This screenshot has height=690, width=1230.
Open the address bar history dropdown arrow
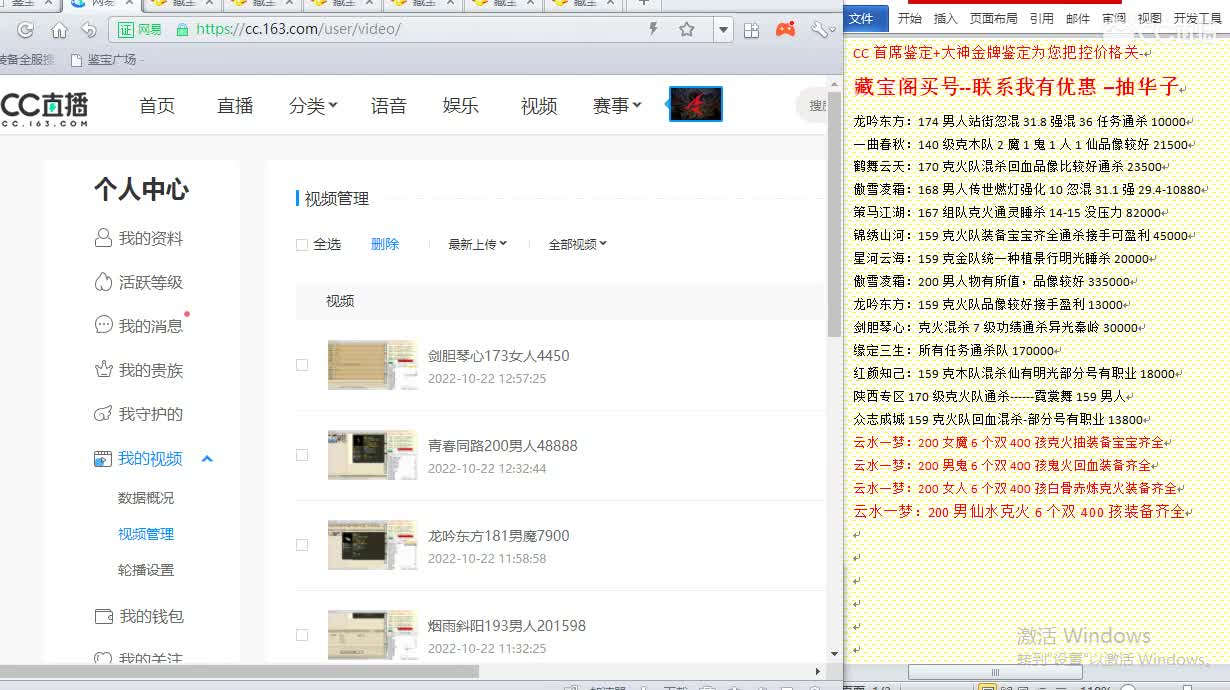(724, 30)
